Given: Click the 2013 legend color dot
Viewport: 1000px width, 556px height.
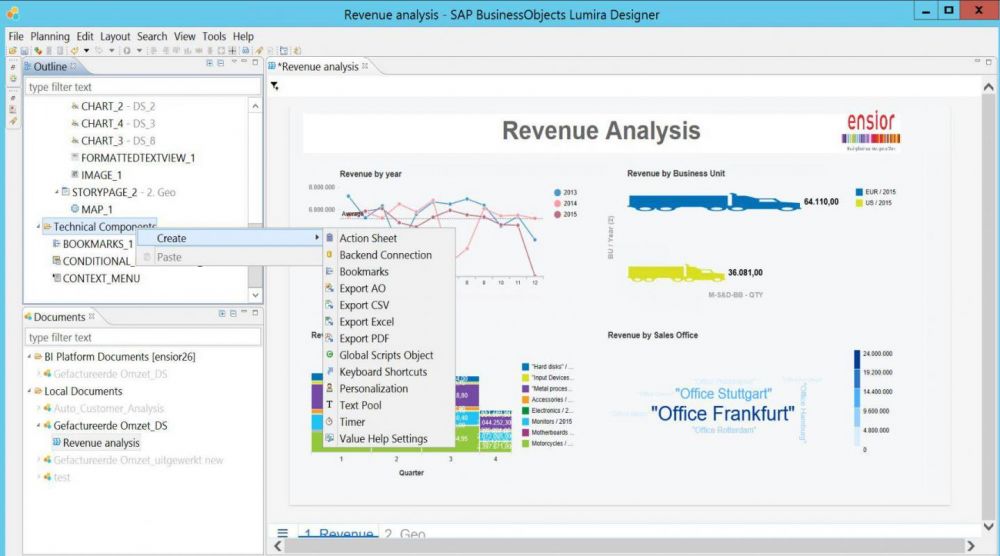Looking at the screenshot, I should point(557,192).
